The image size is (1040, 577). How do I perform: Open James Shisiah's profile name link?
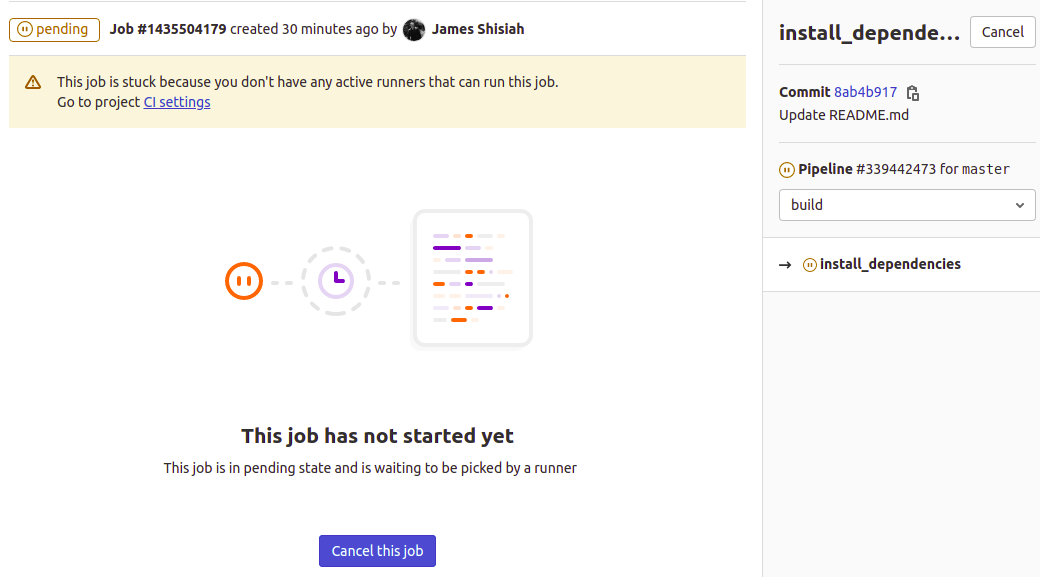pyautogui.click(x=478, y=29)
